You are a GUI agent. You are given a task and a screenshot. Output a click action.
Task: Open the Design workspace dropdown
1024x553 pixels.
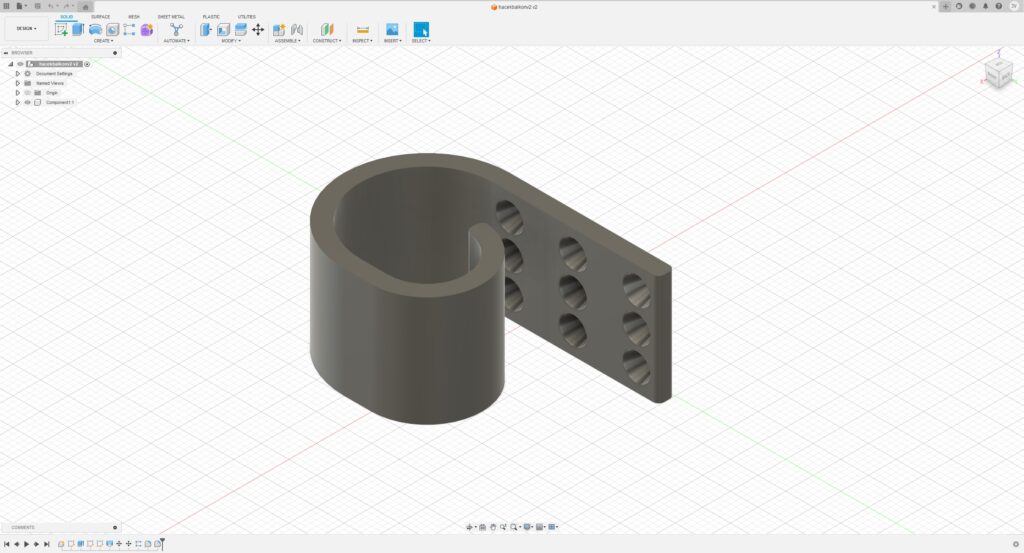[26, 29]
